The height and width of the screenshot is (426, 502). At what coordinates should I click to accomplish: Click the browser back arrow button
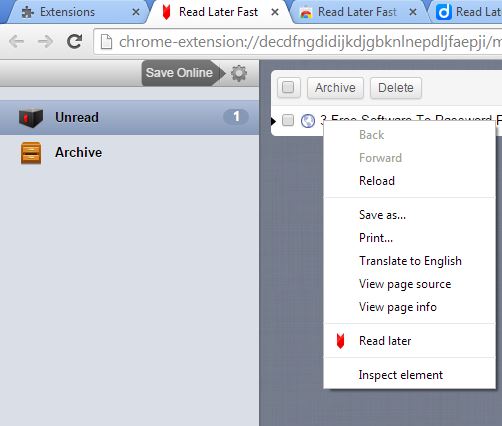16,42
